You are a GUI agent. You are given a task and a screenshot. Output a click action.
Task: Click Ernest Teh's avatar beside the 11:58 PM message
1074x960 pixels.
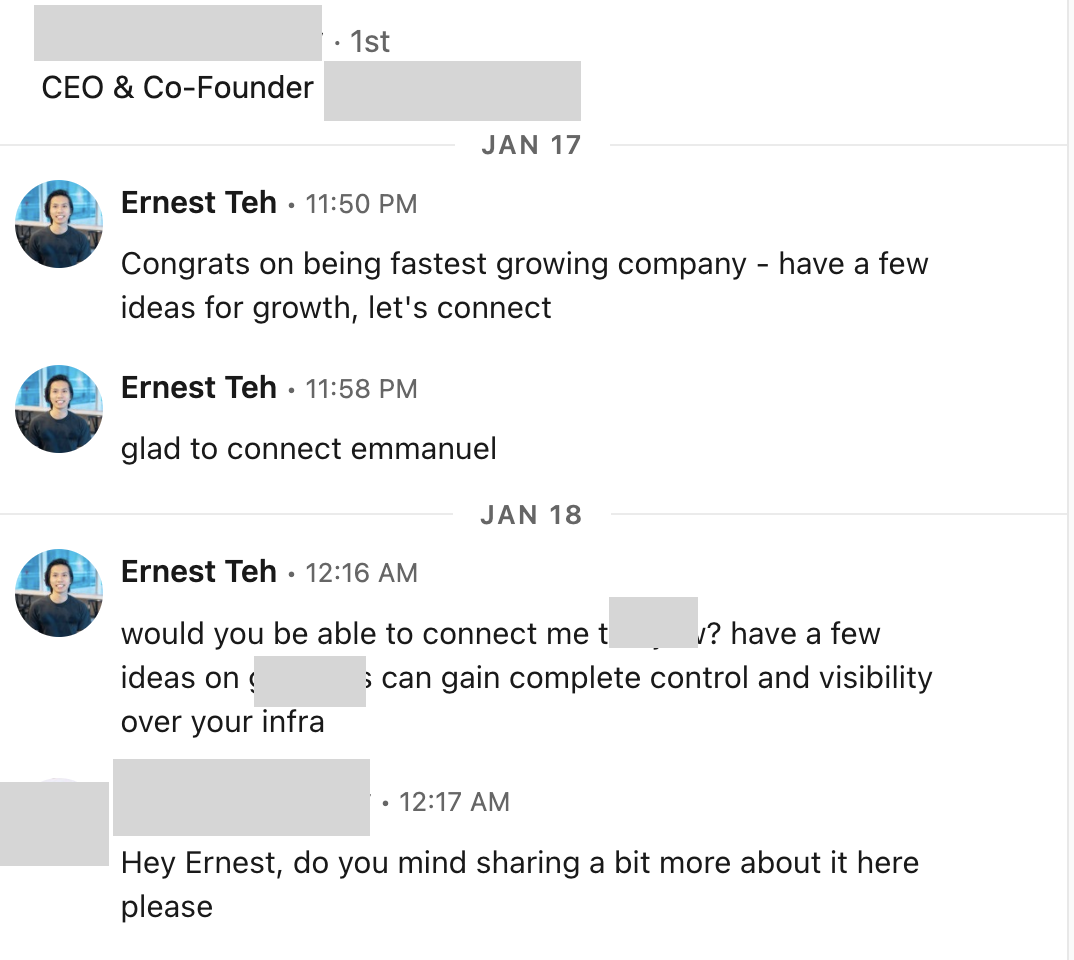pyautogui.click(x=58, y=410)
